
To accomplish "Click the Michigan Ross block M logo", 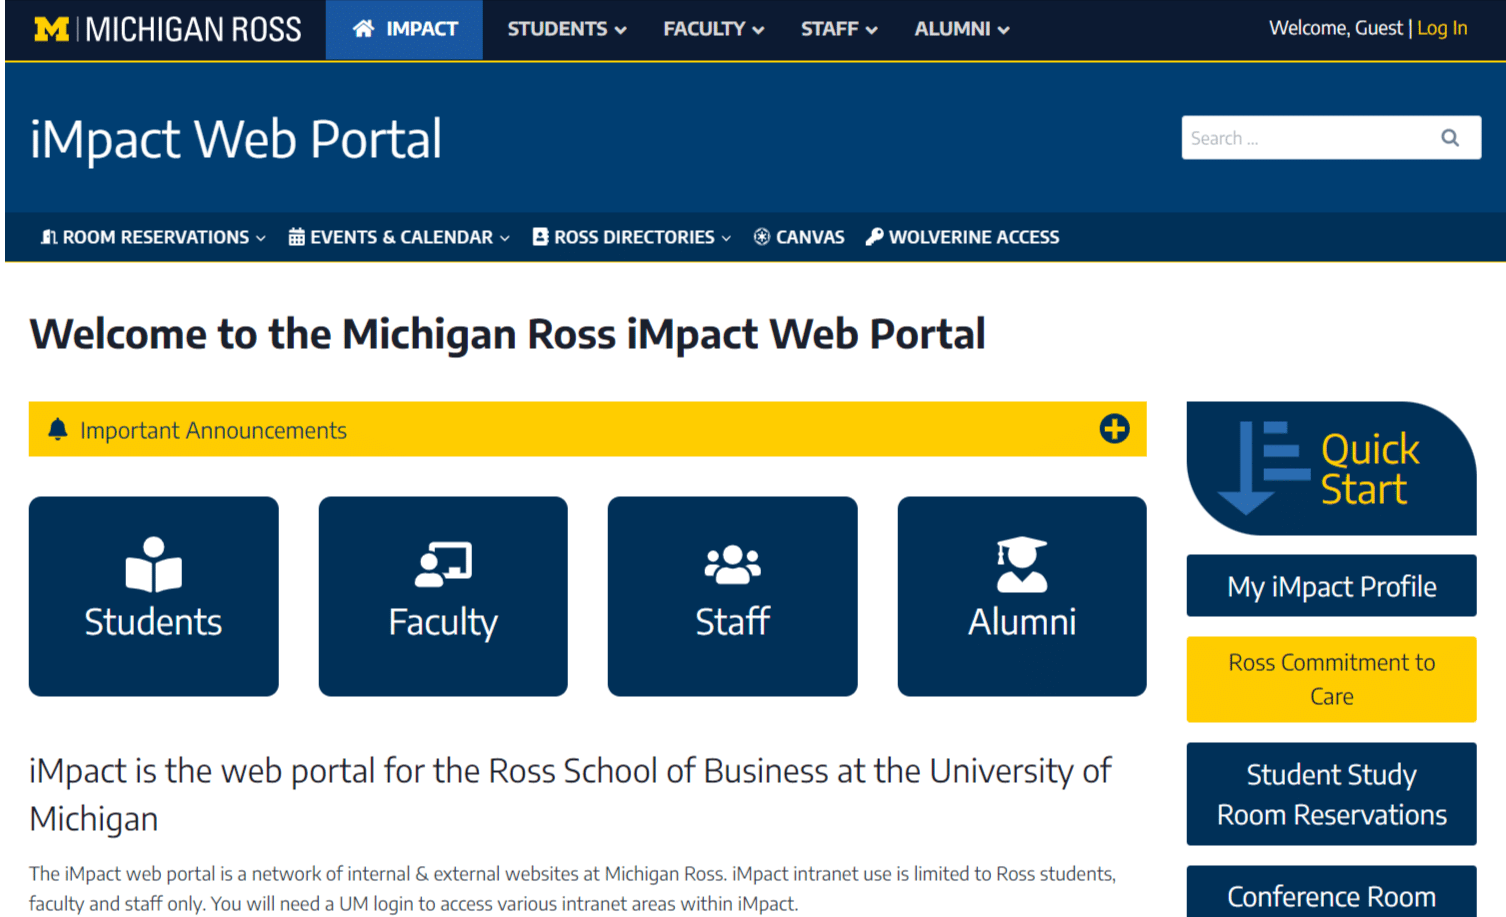I will 52,29.
